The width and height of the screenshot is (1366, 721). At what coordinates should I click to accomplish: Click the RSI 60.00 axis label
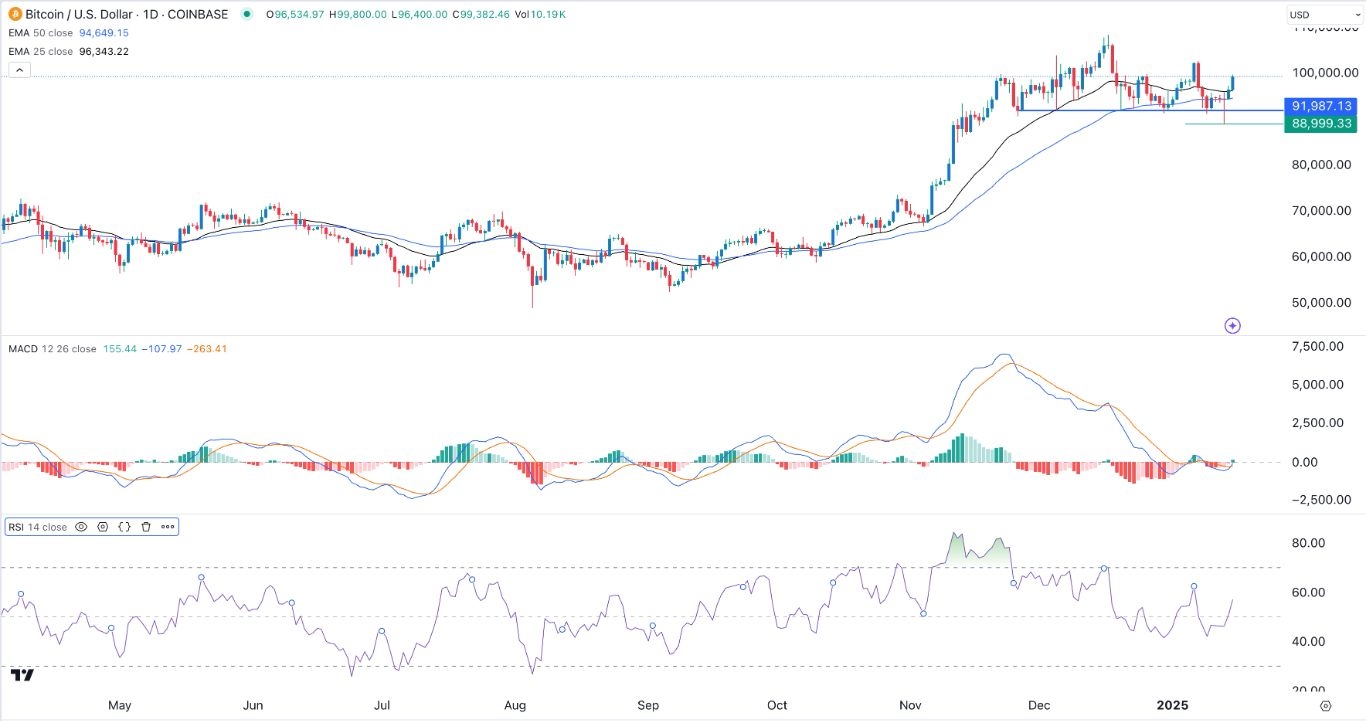[1309, 592]
